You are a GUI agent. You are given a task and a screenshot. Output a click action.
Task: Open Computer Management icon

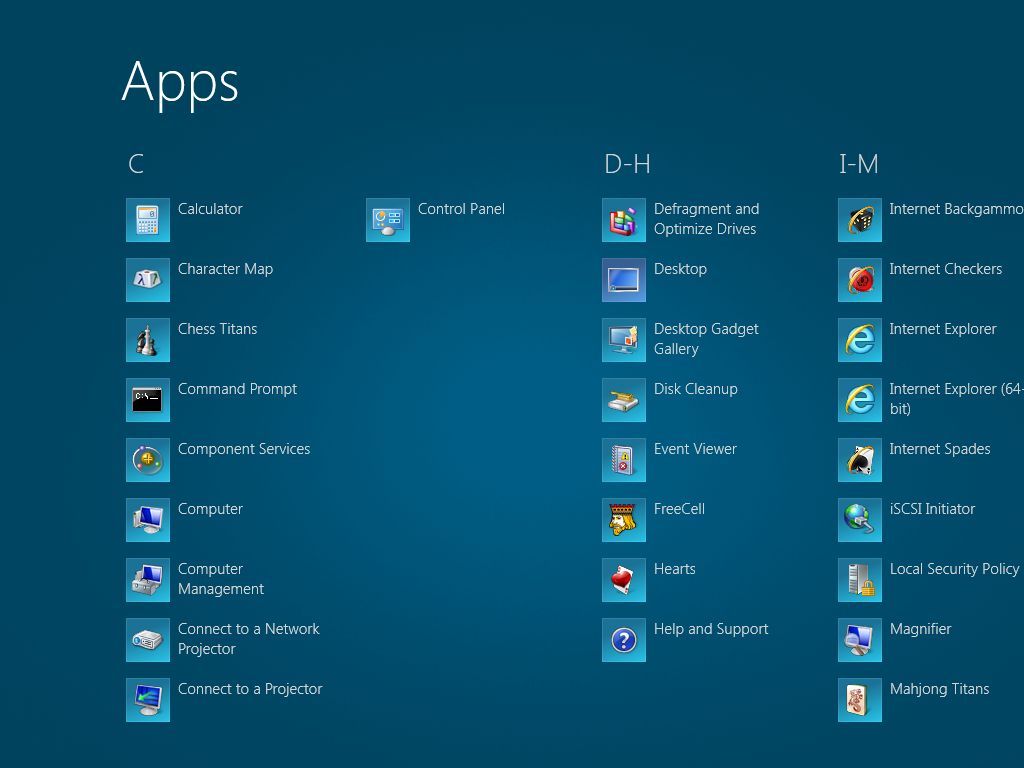[x=148, y=581]
